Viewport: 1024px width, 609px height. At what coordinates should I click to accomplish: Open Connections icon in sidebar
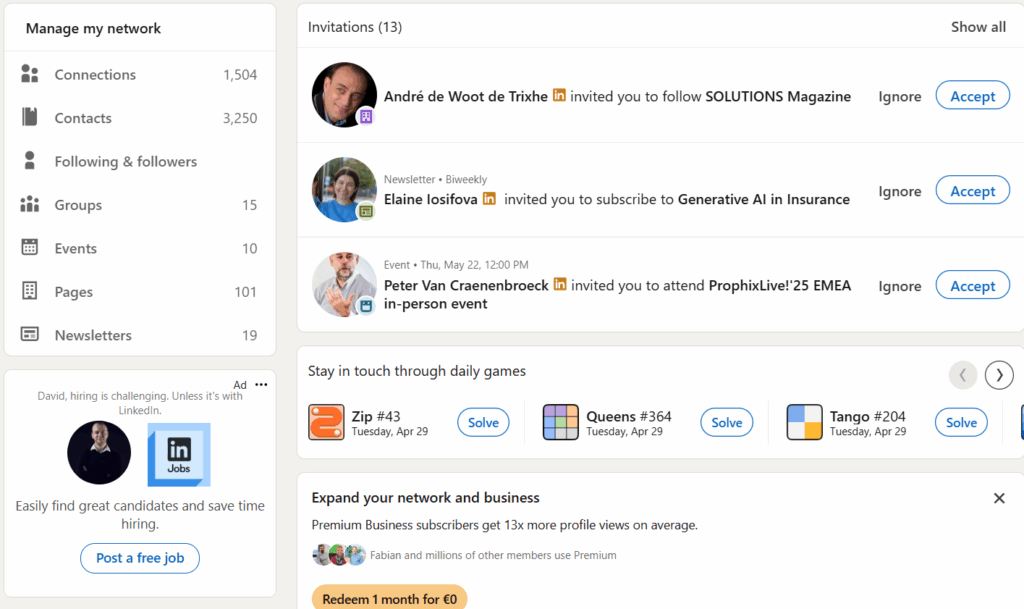[x=29, y=74]
